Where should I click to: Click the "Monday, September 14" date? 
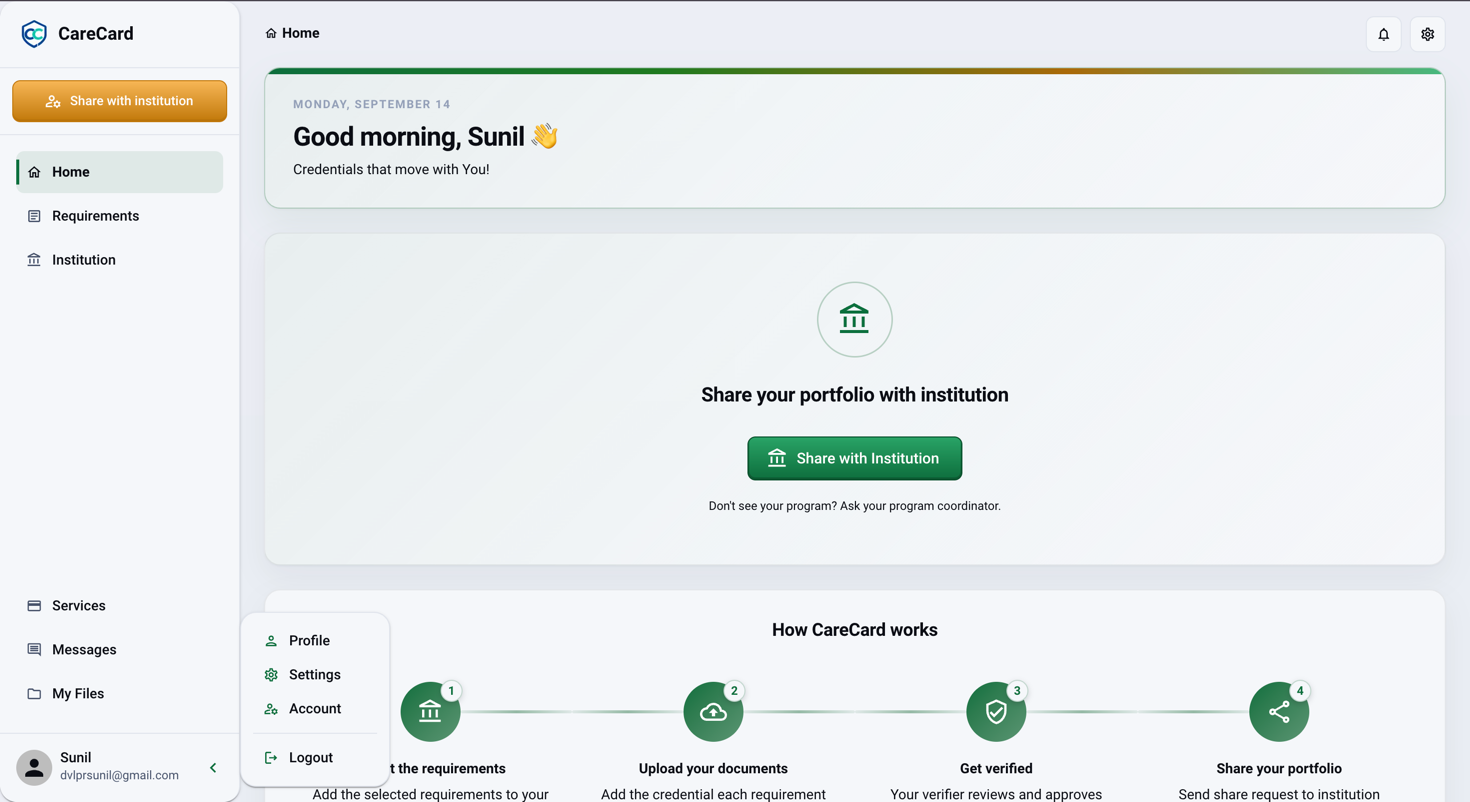pyautogui.click(x=372, y=104)
